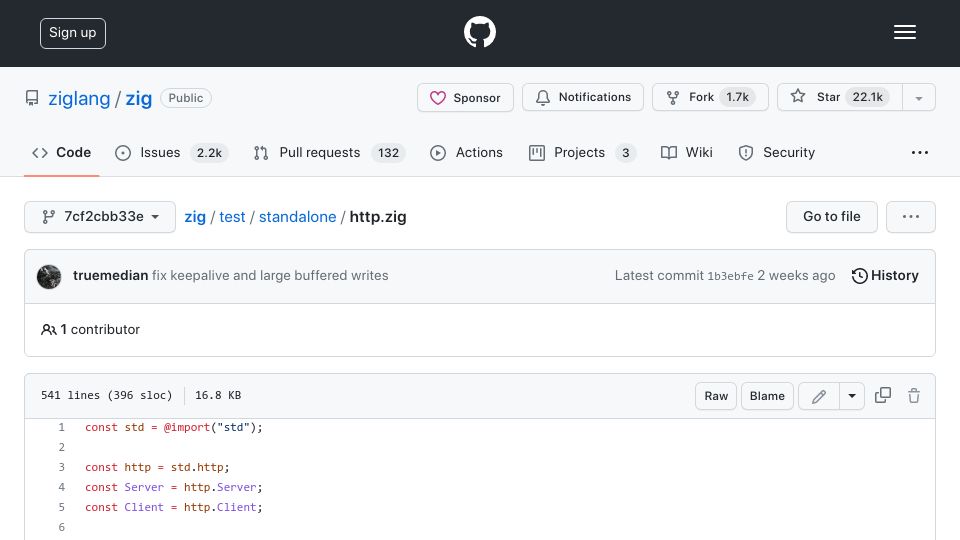Select line number 3
This screenshot has height=540, width=960.
click(61, 467)
